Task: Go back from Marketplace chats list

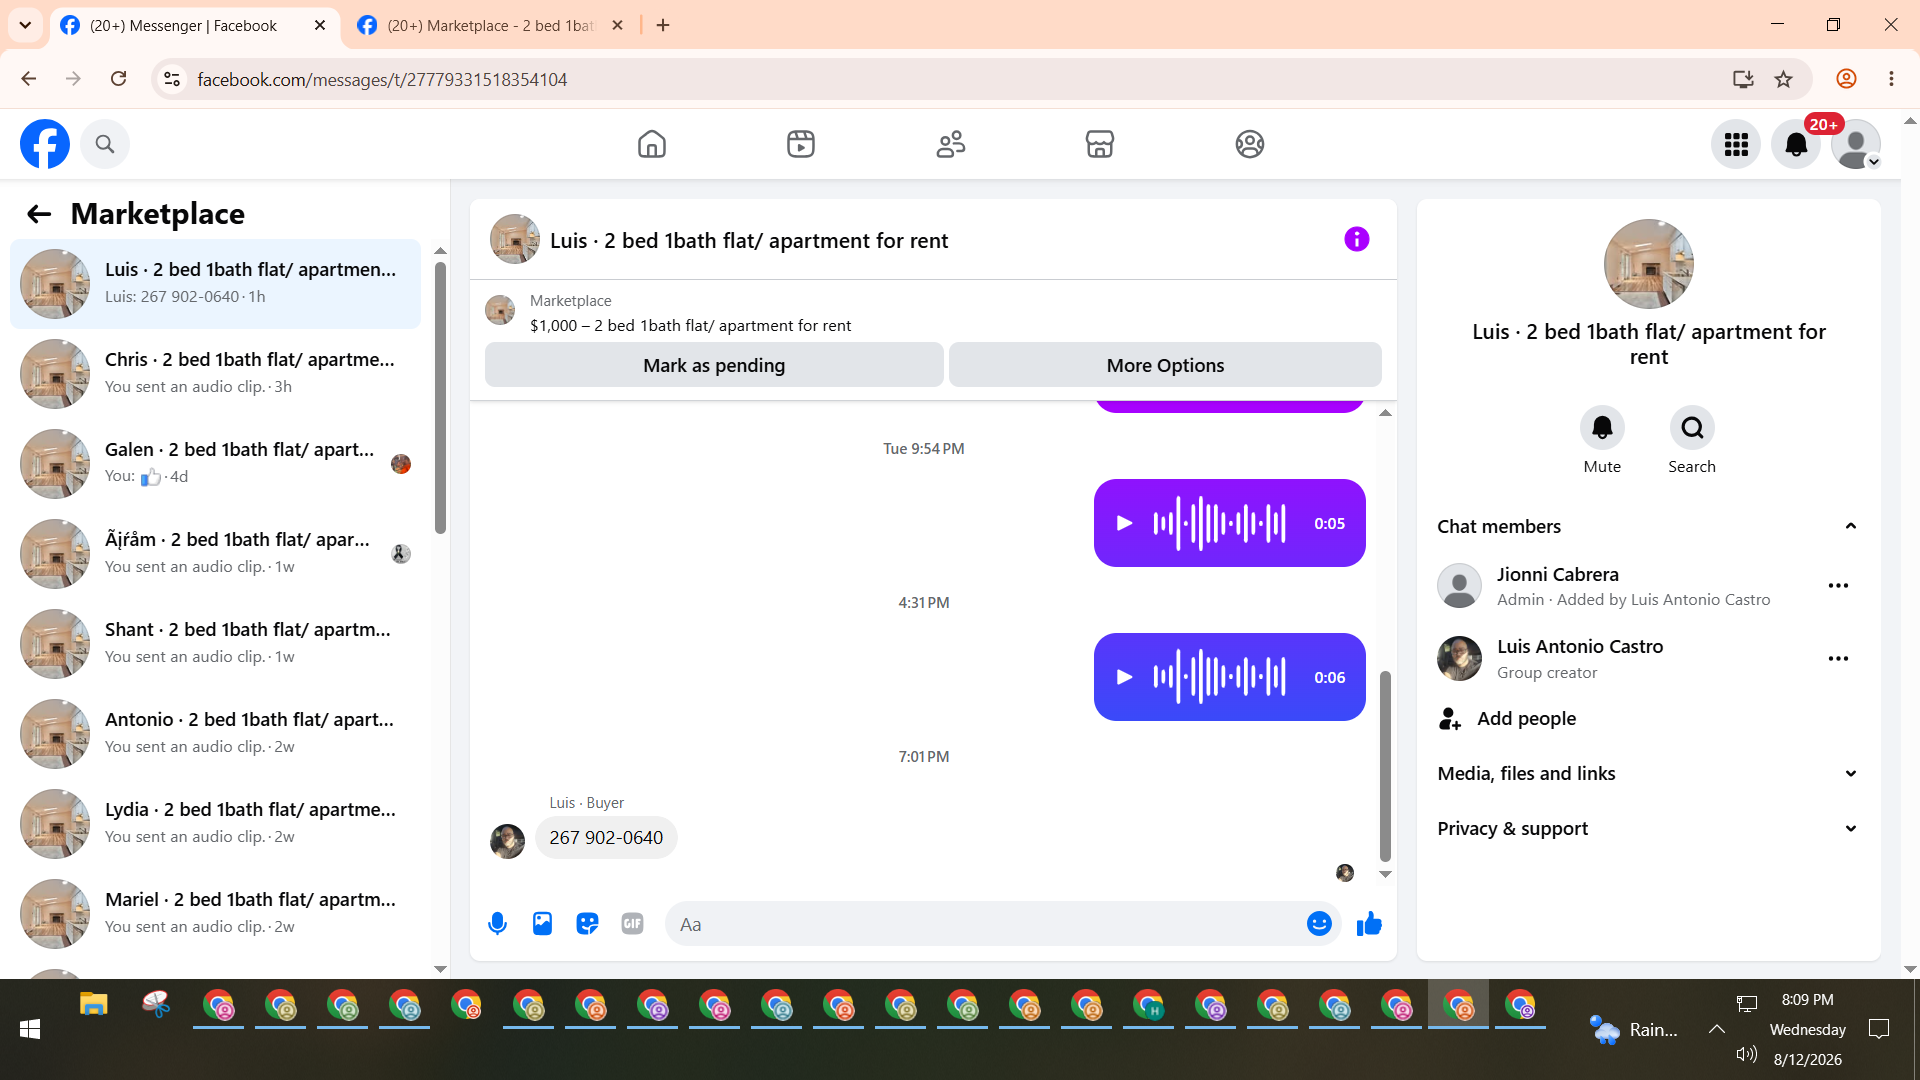Action: pos(39,214)
